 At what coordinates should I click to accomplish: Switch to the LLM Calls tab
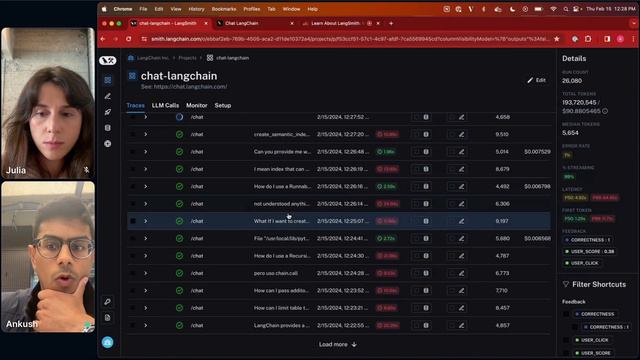coord(165,105)
